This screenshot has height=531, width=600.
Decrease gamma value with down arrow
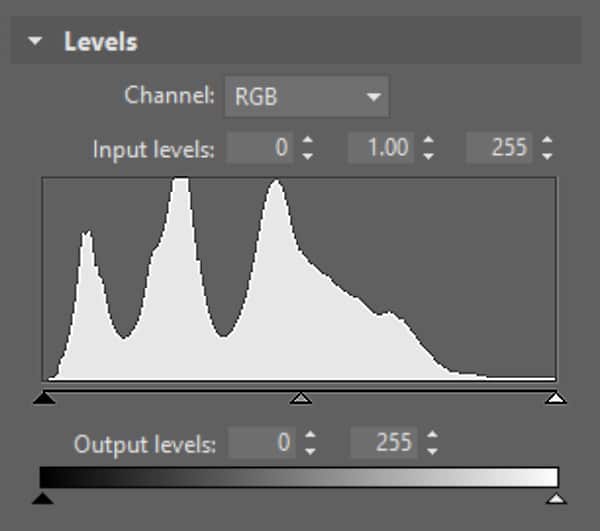429,156
